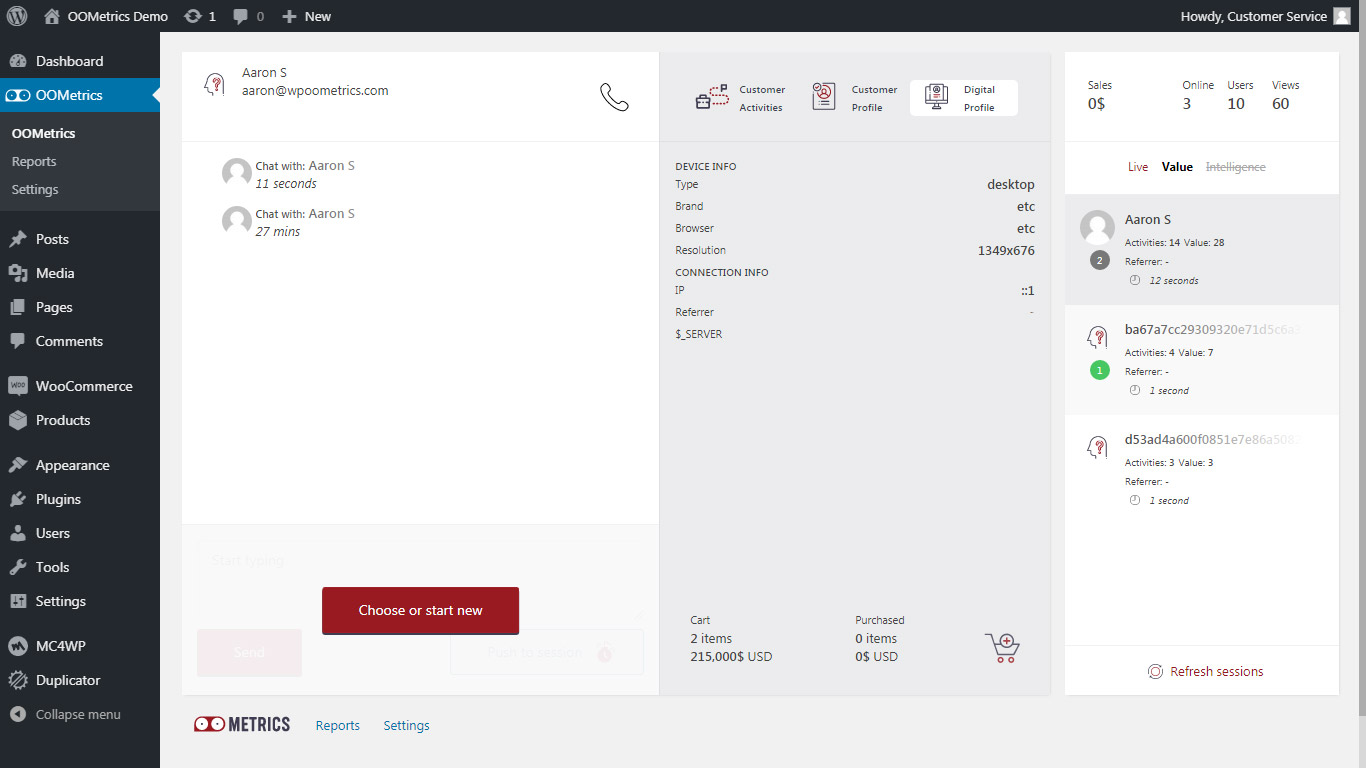Open WooCommerce menu

point(80,386)
